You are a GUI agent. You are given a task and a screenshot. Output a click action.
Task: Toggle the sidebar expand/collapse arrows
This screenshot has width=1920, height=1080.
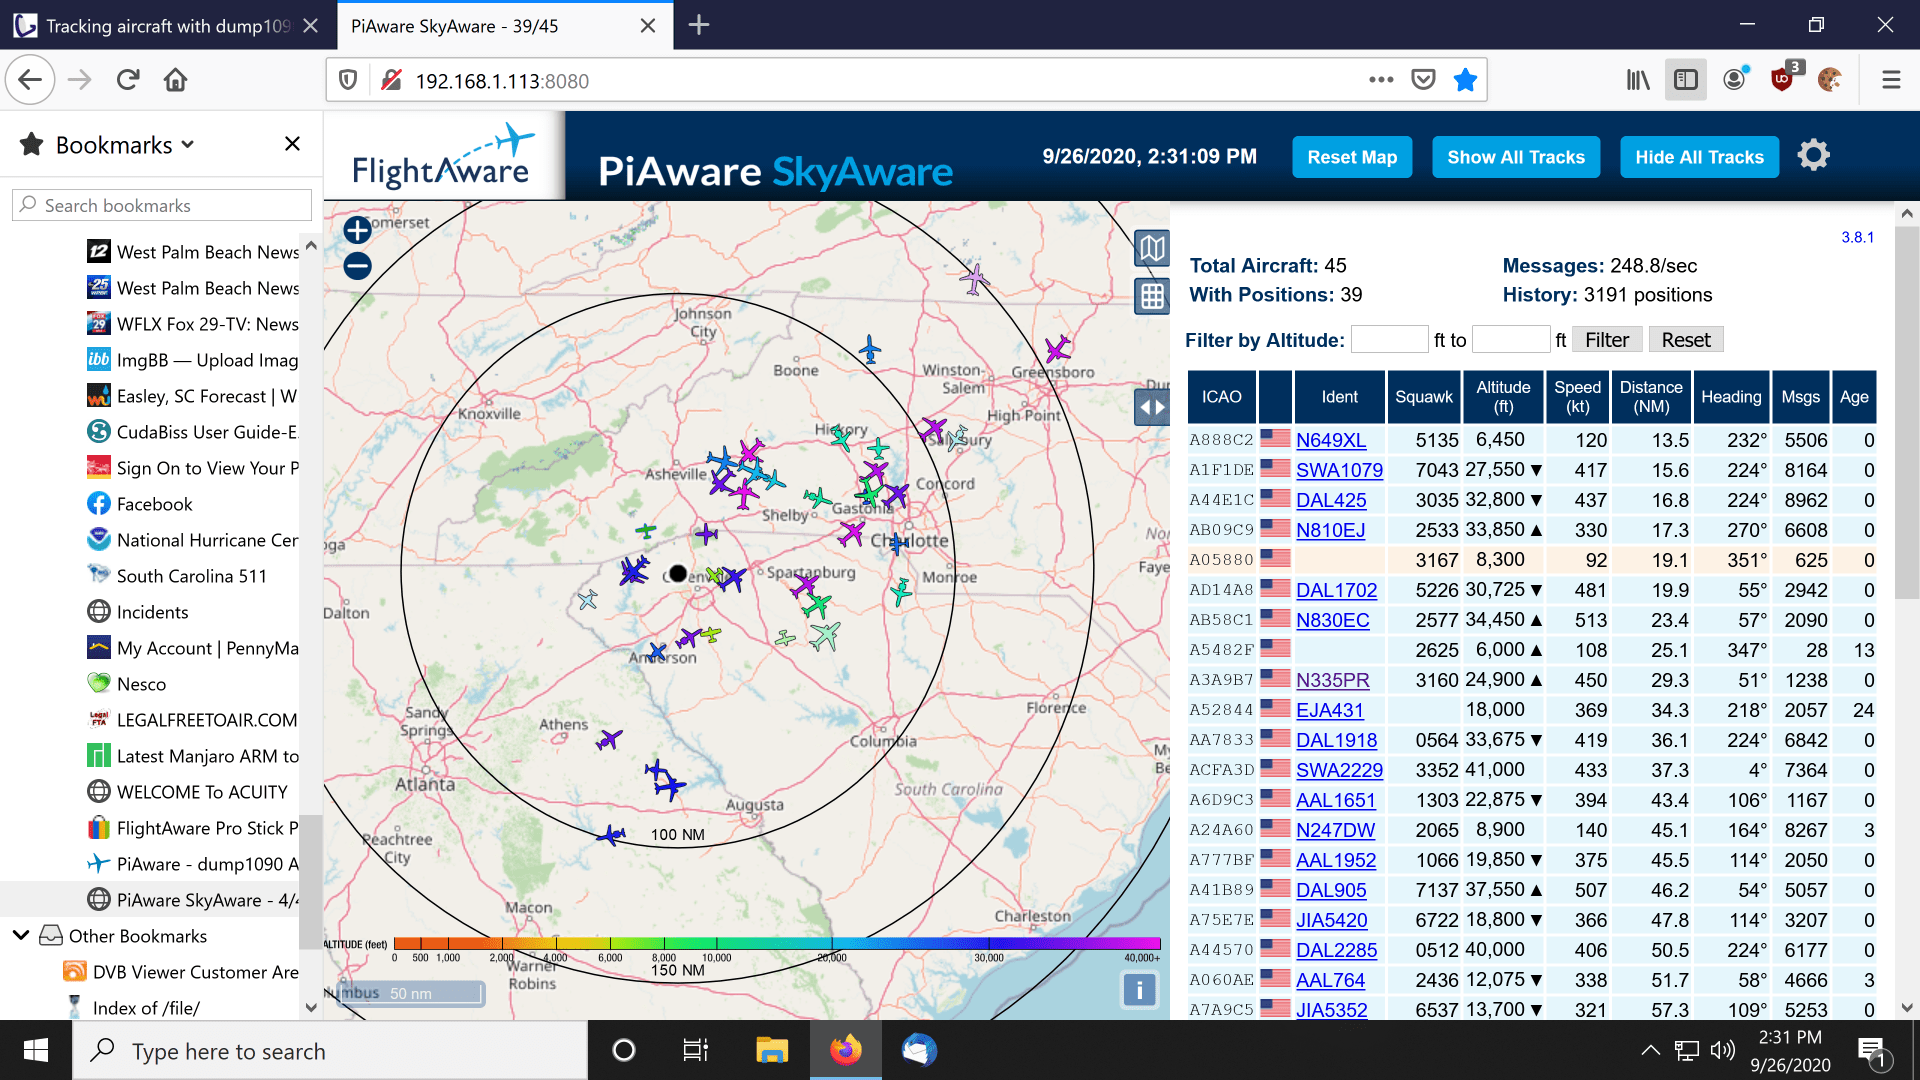[x=1152, y=407]
